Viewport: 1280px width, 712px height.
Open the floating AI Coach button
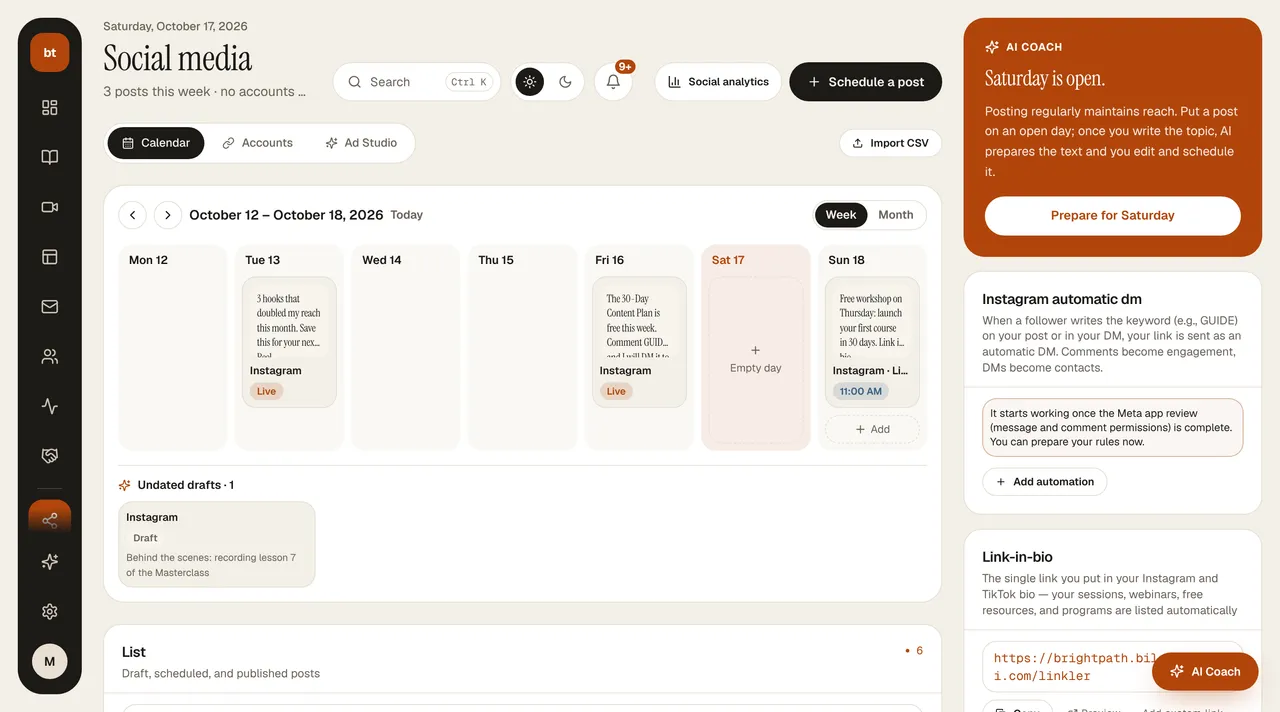pos(1205,672)
